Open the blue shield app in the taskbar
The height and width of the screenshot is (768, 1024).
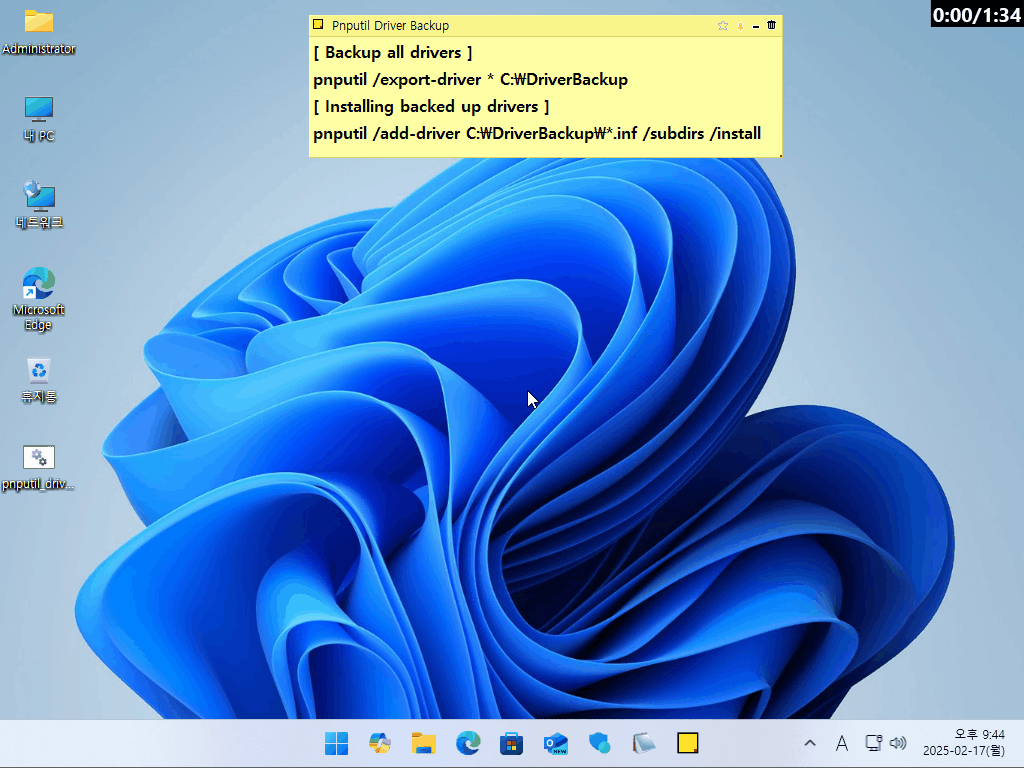[600, 743]
